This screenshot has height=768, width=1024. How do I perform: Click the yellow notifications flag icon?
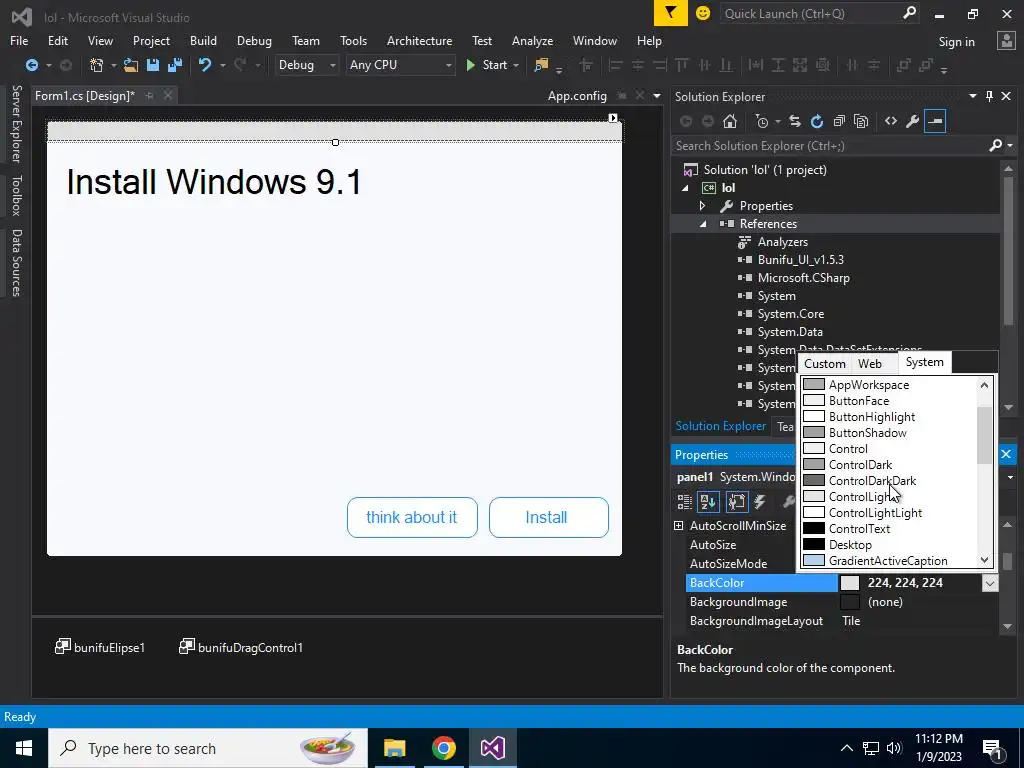click(671, 13)
